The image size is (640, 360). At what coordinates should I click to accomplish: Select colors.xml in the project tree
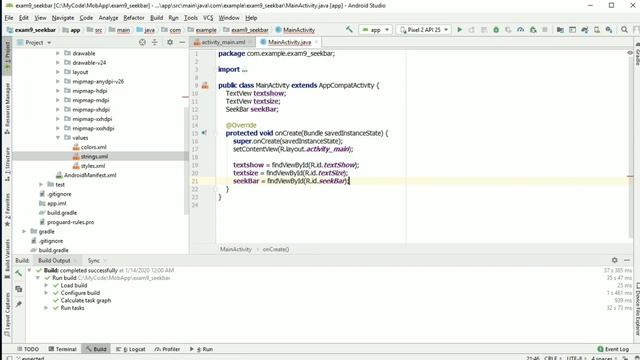pos(93,147)
